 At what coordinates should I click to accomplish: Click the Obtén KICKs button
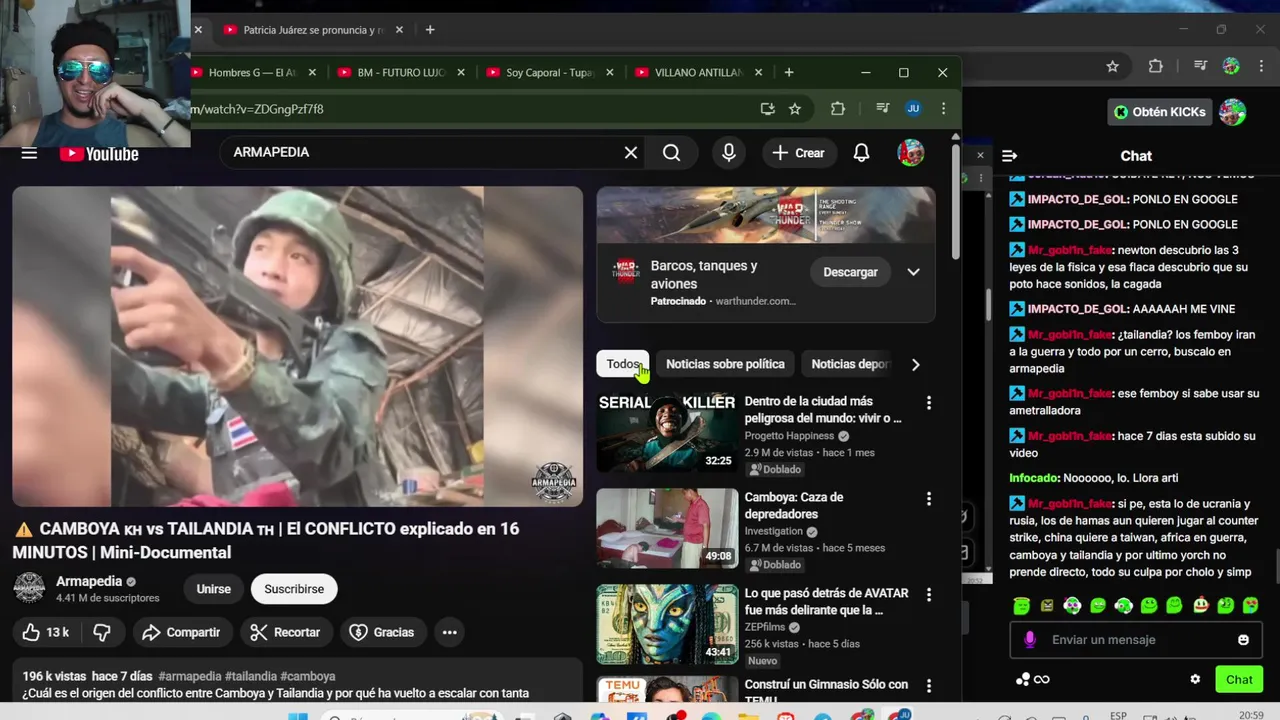[x=1160, y=112]
